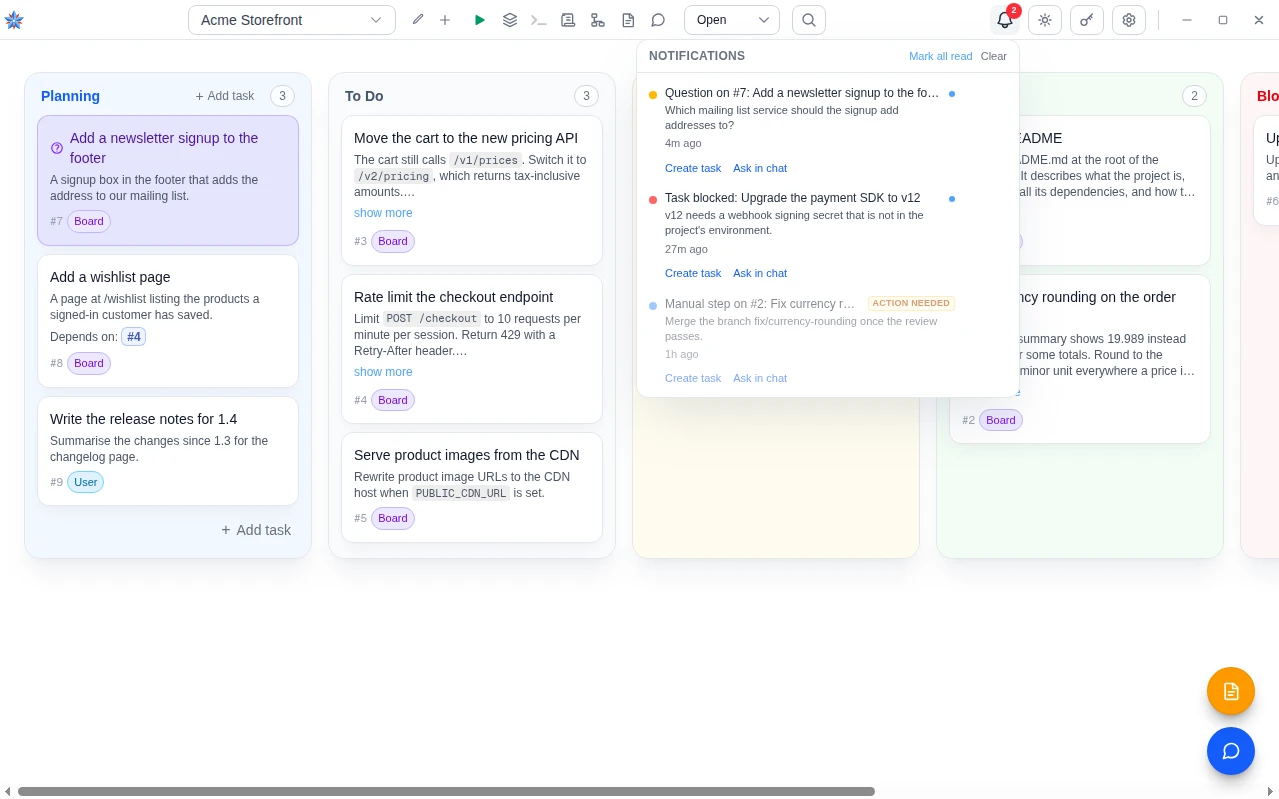Image resolution: width=1279 pixels, height=799 pixels.
Task: Click Ask in chat under Question on #7 notification
Action: [x=760, y=168]
